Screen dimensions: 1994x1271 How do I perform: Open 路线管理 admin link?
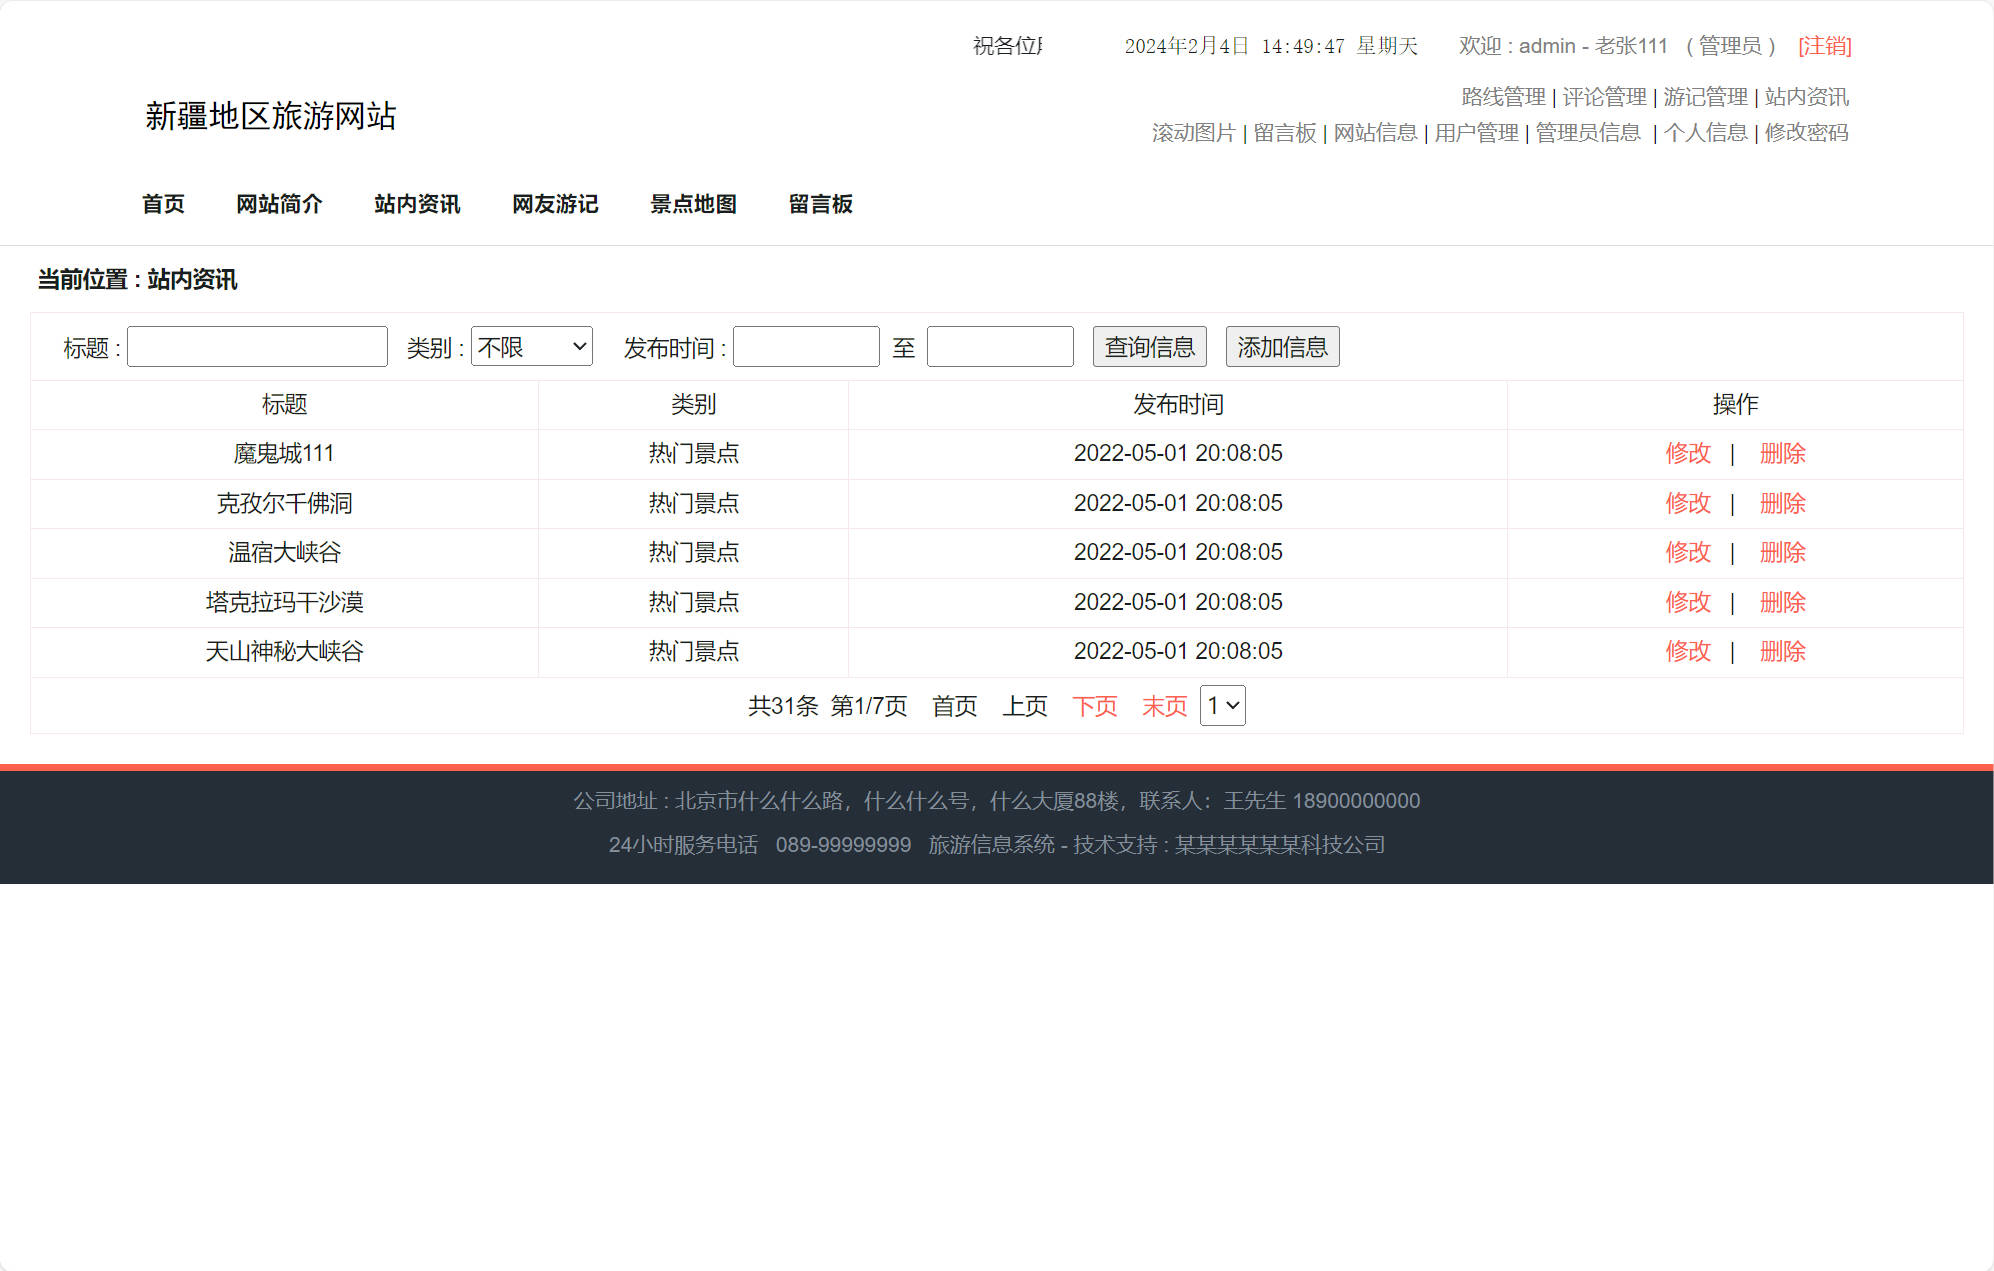[x=1503, y=97]
